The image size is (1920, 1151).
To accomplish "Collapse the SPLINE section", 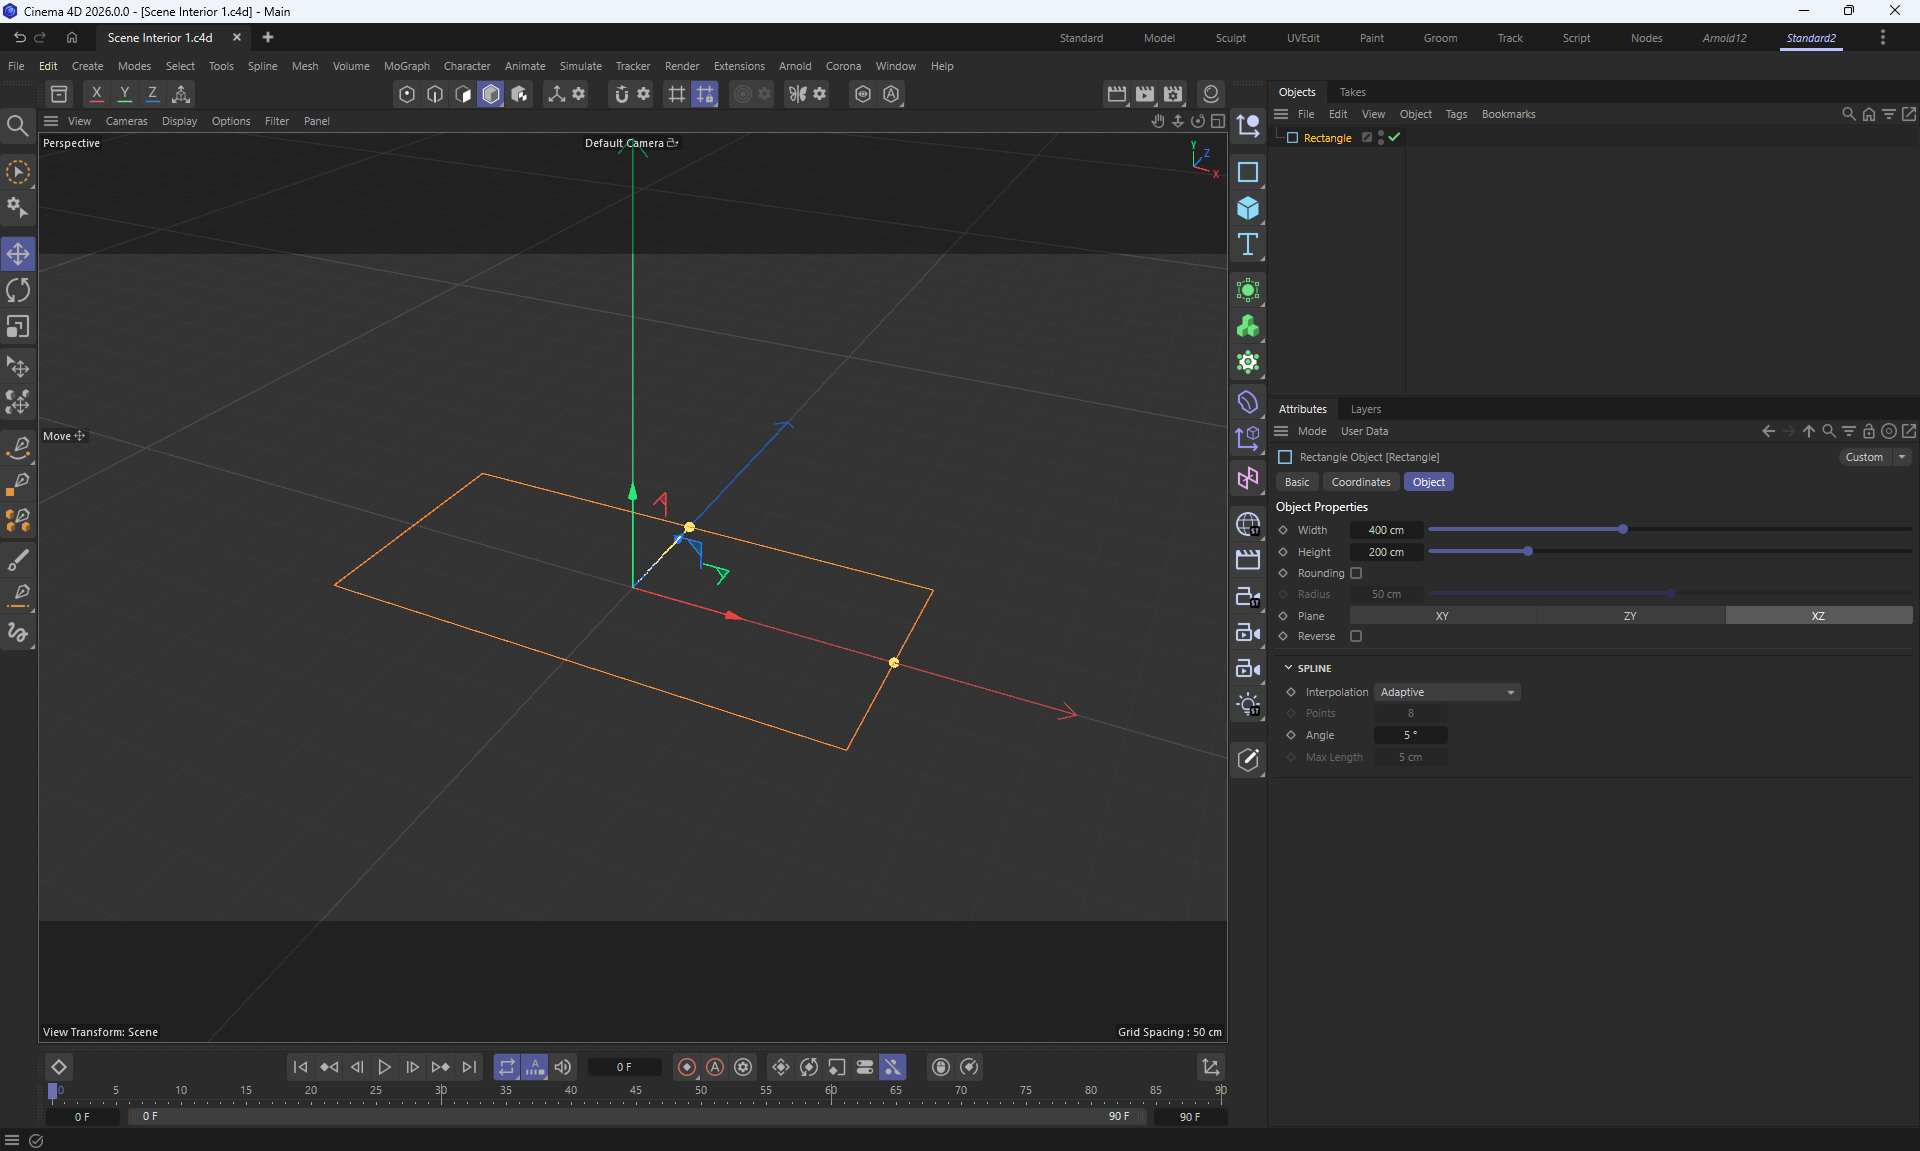I will pos(1288,668).
